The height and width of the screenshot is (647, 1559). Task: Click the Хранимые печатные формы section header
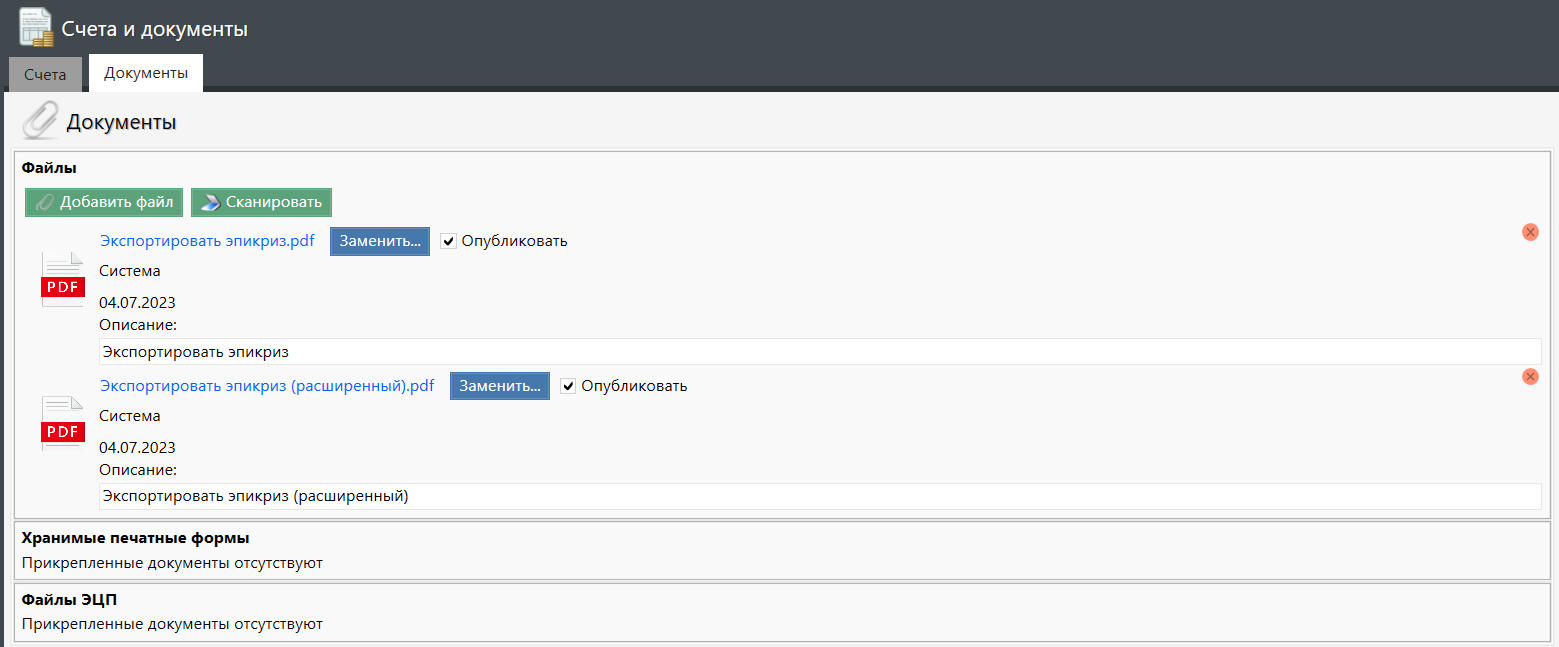click(135, 538)
